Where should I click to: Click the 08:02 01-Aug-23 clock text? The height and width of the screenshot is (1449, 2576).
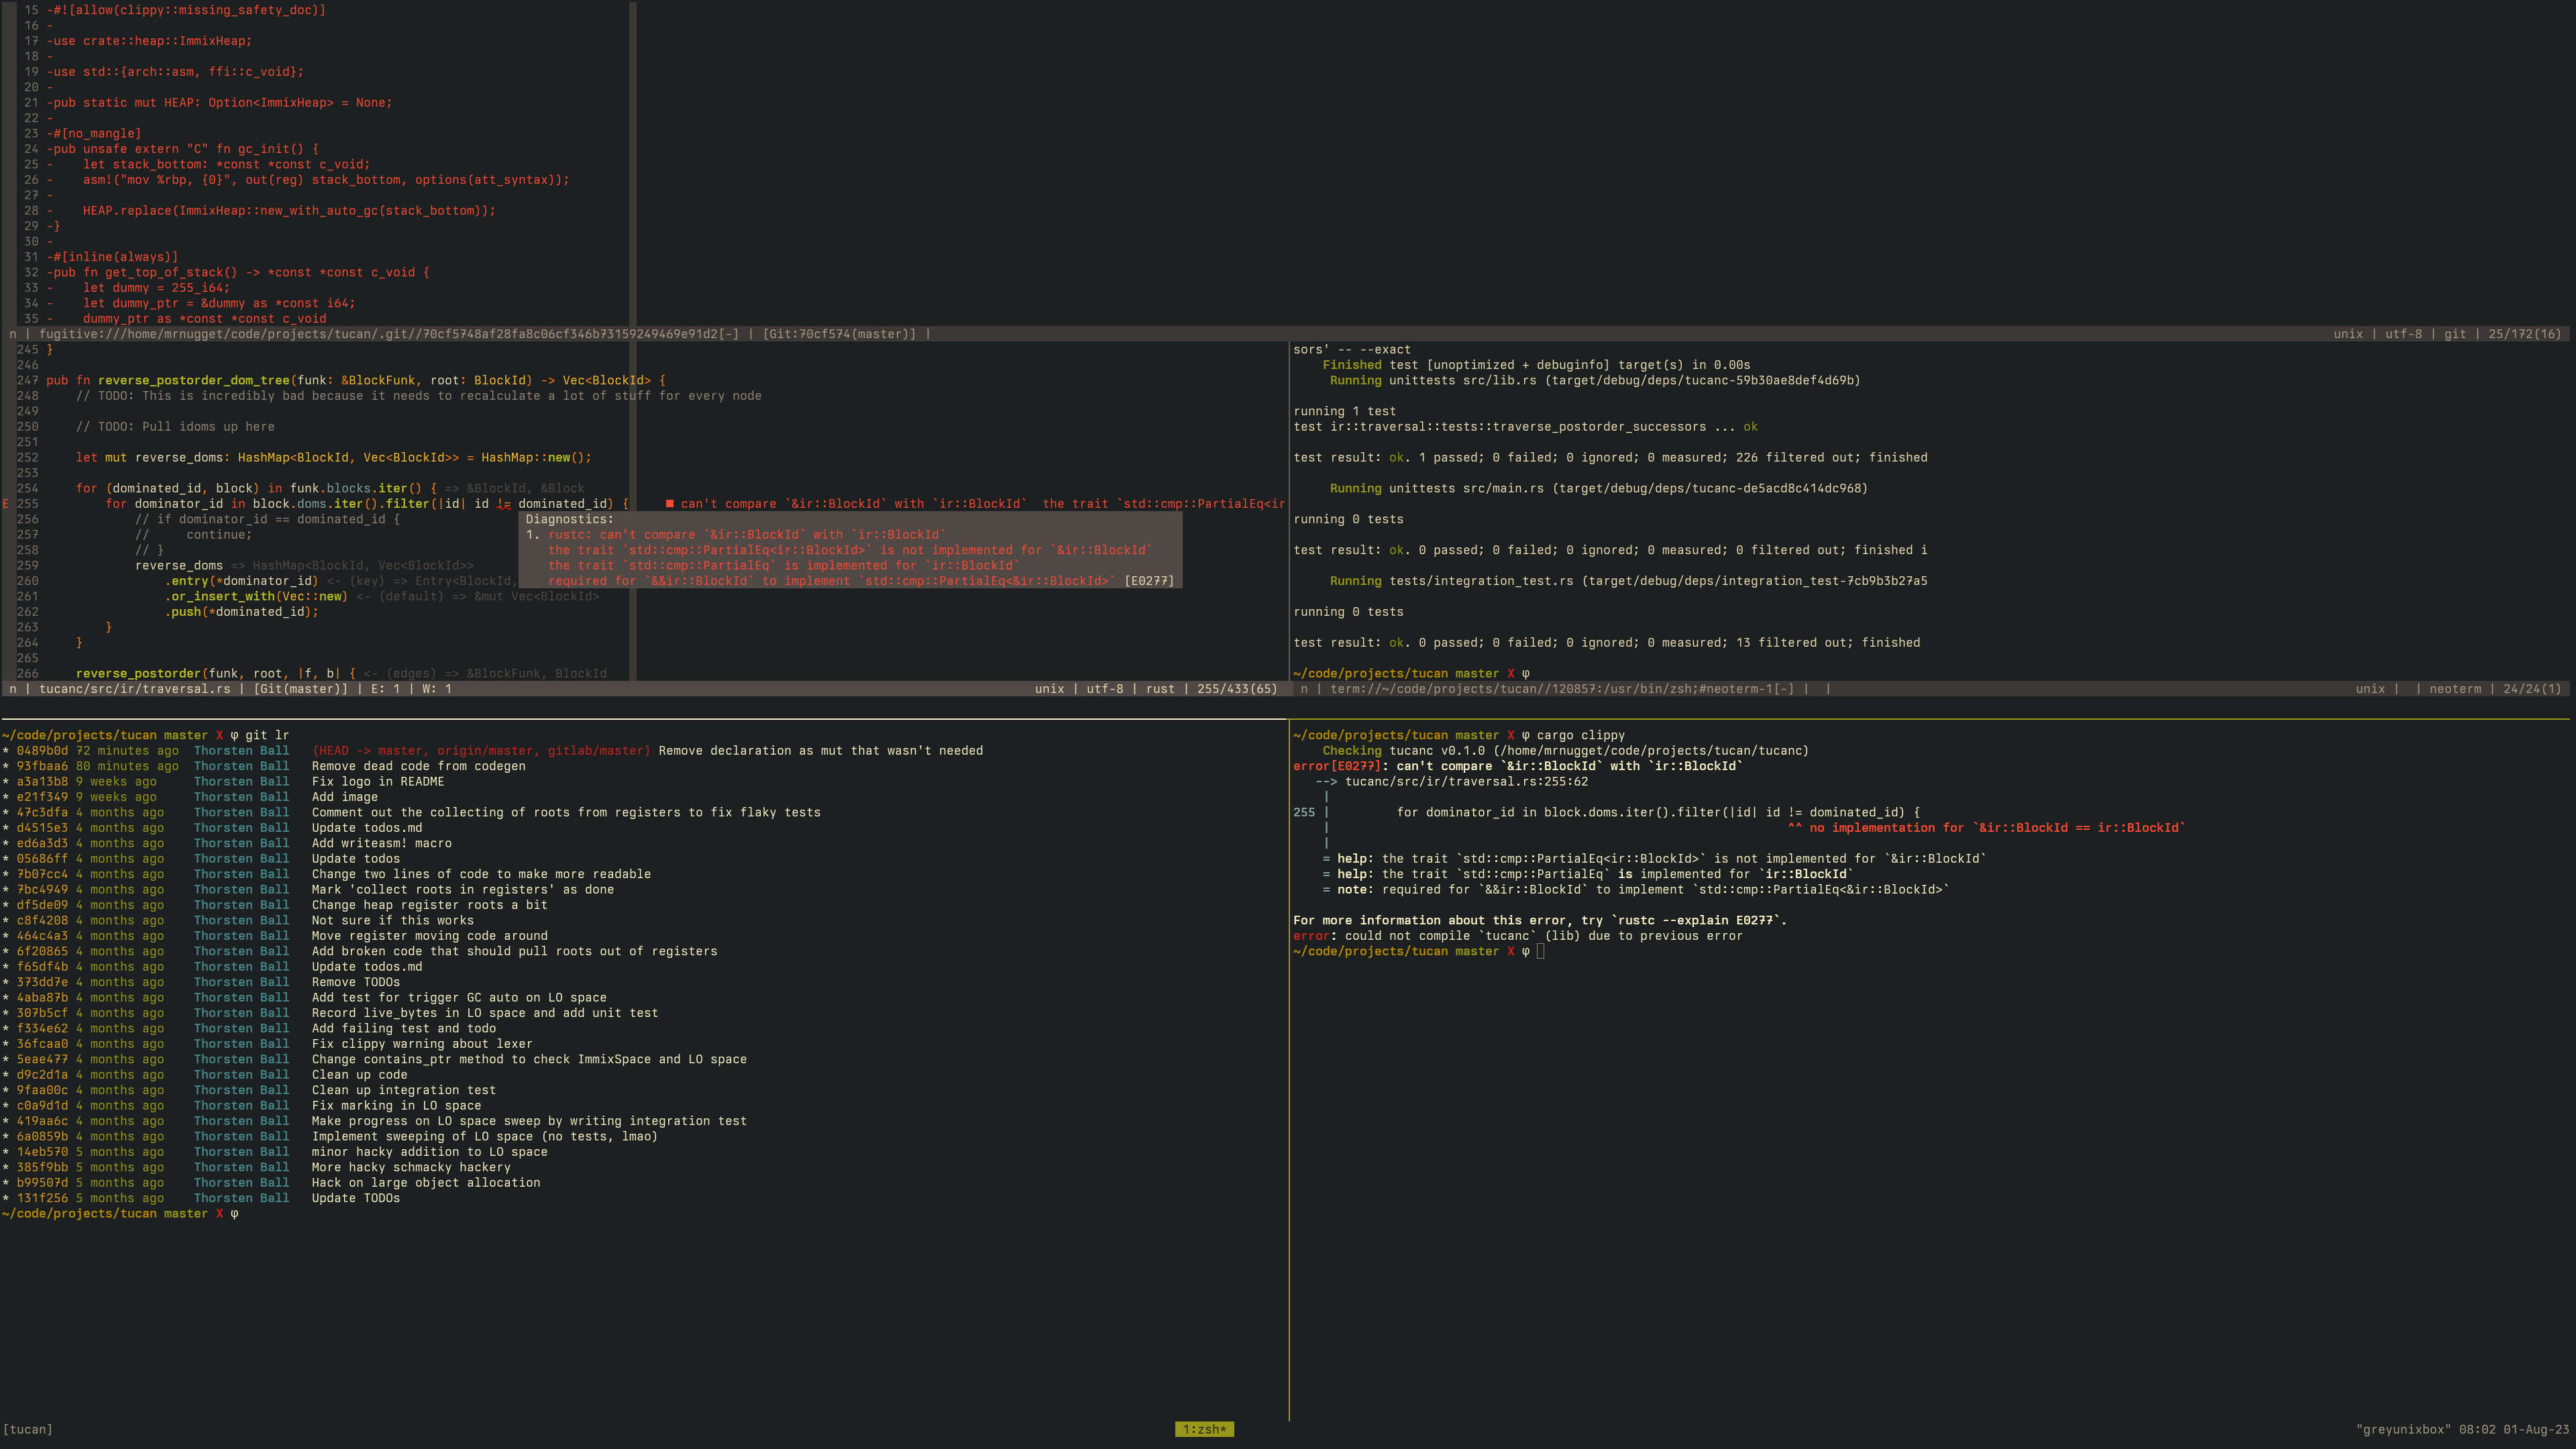(2514, 1429)
